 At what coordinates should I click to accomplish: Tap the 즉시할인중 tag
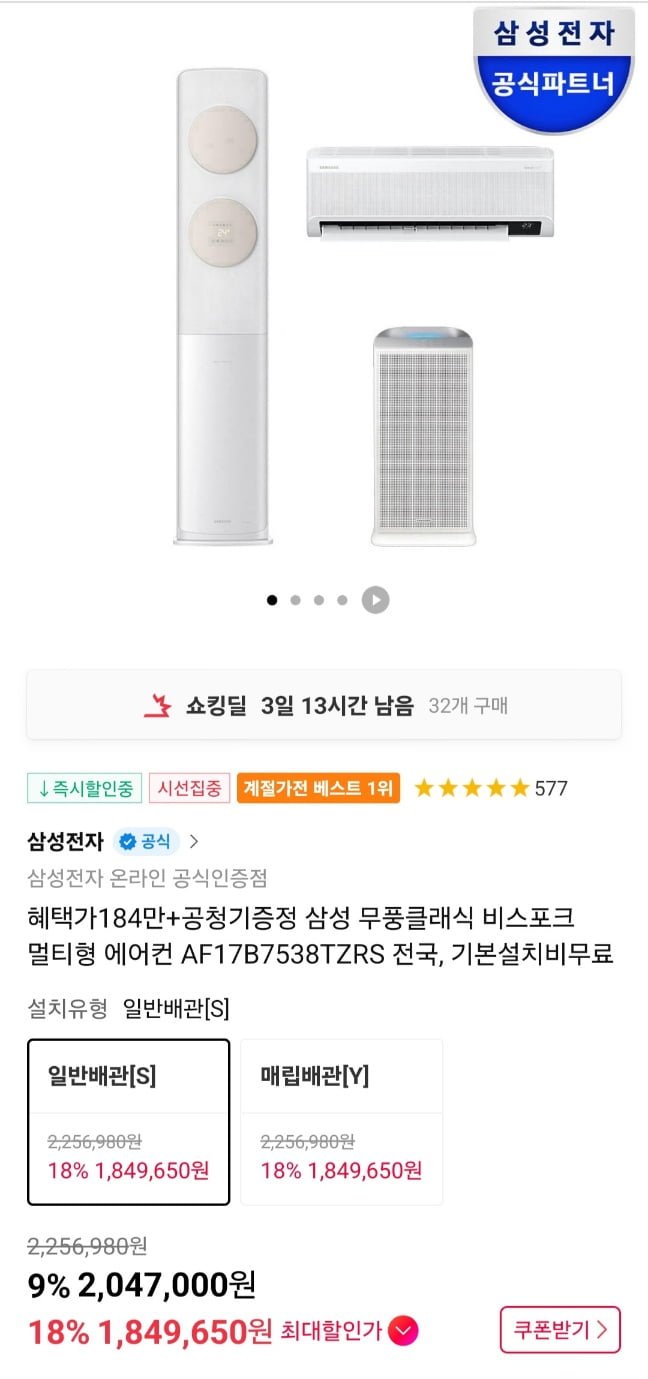(84, 788)
